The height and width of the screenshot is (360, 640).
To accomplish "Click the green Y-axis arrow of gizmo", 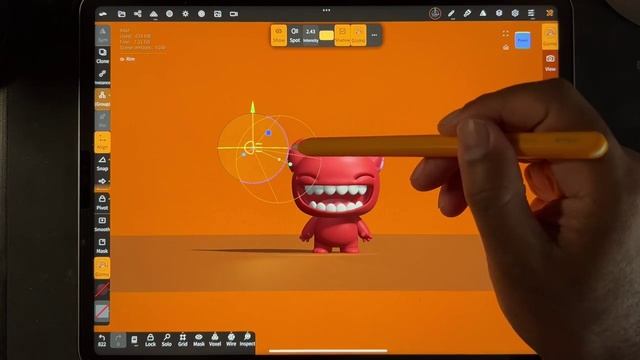I will click(x=253, y=107).
